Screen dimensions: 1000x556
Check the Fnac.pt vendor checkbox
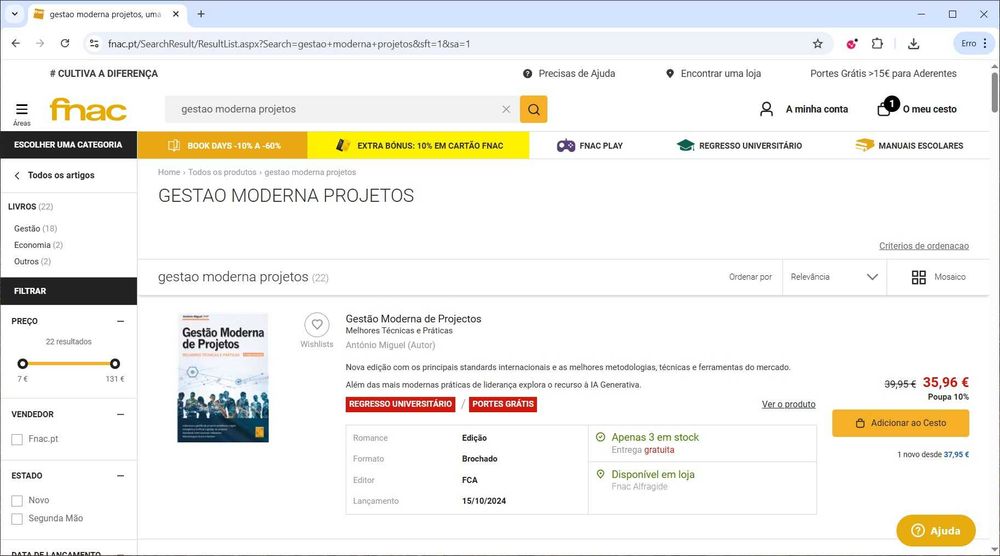(x=17, y=439)
